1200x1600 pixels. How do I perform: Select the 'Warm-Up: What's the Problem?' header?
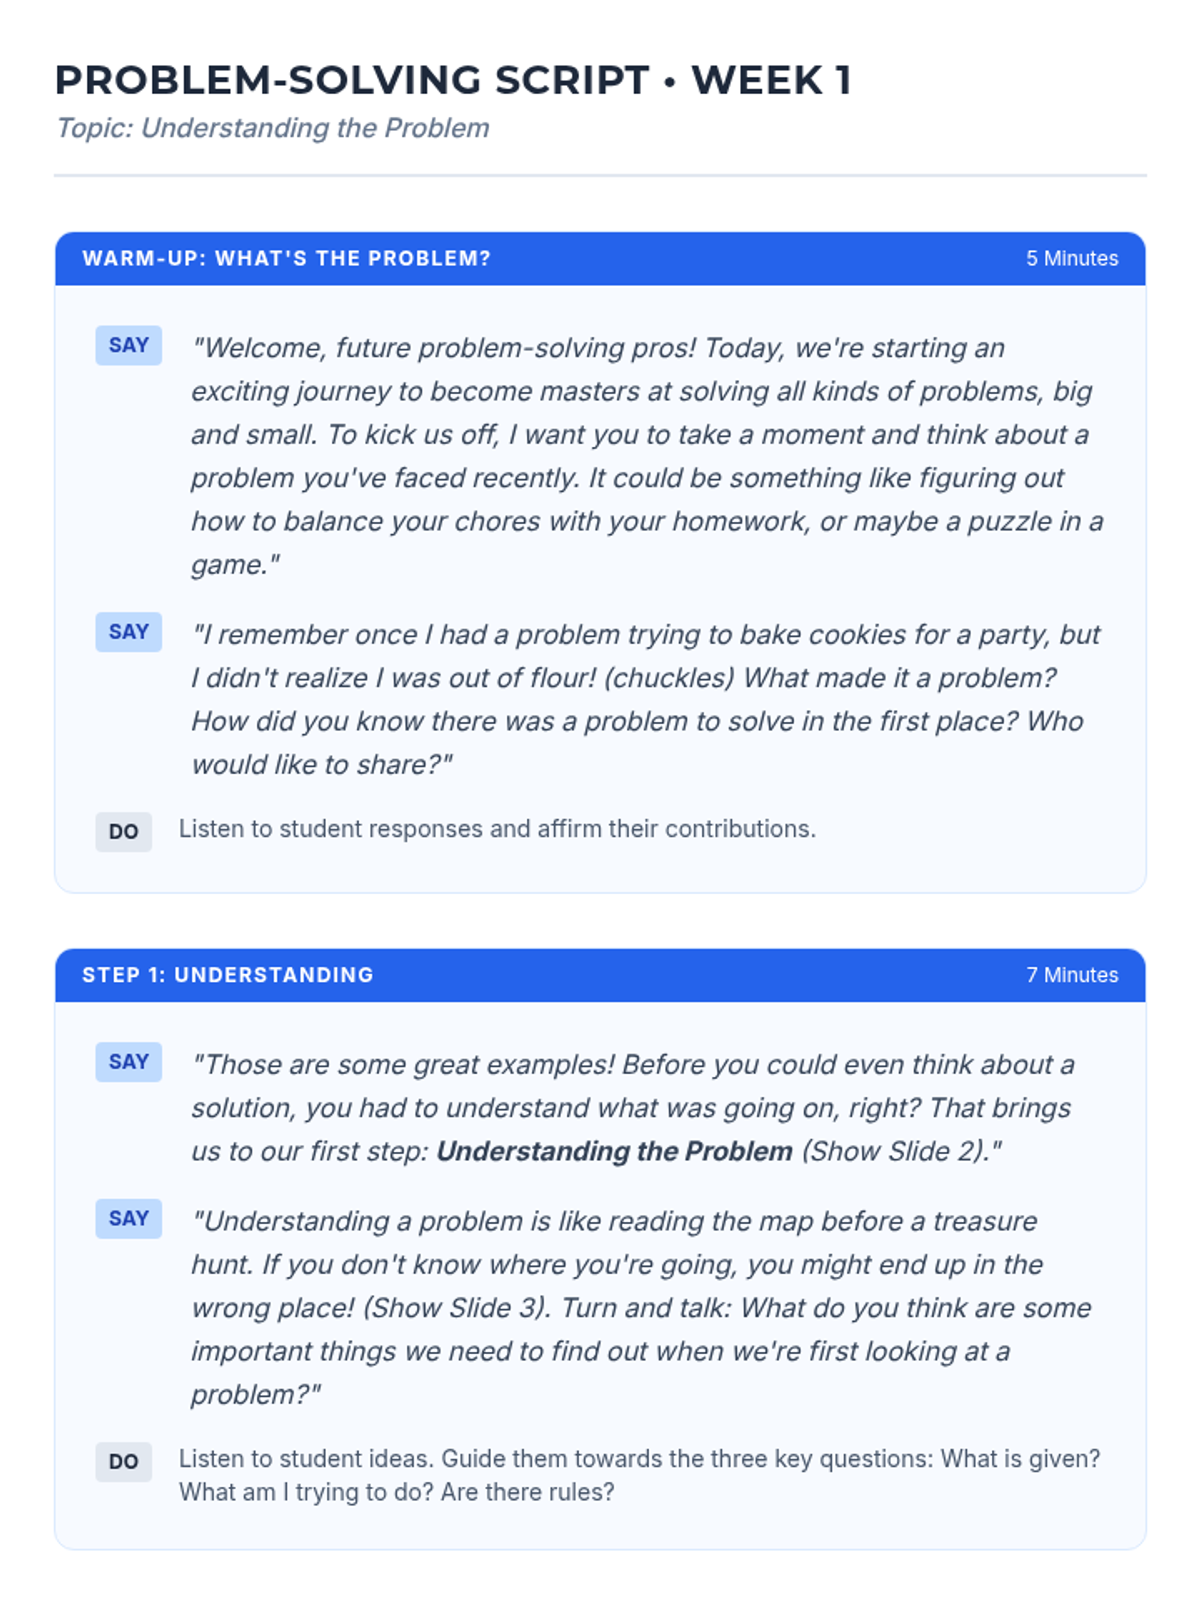click(286, 258)
